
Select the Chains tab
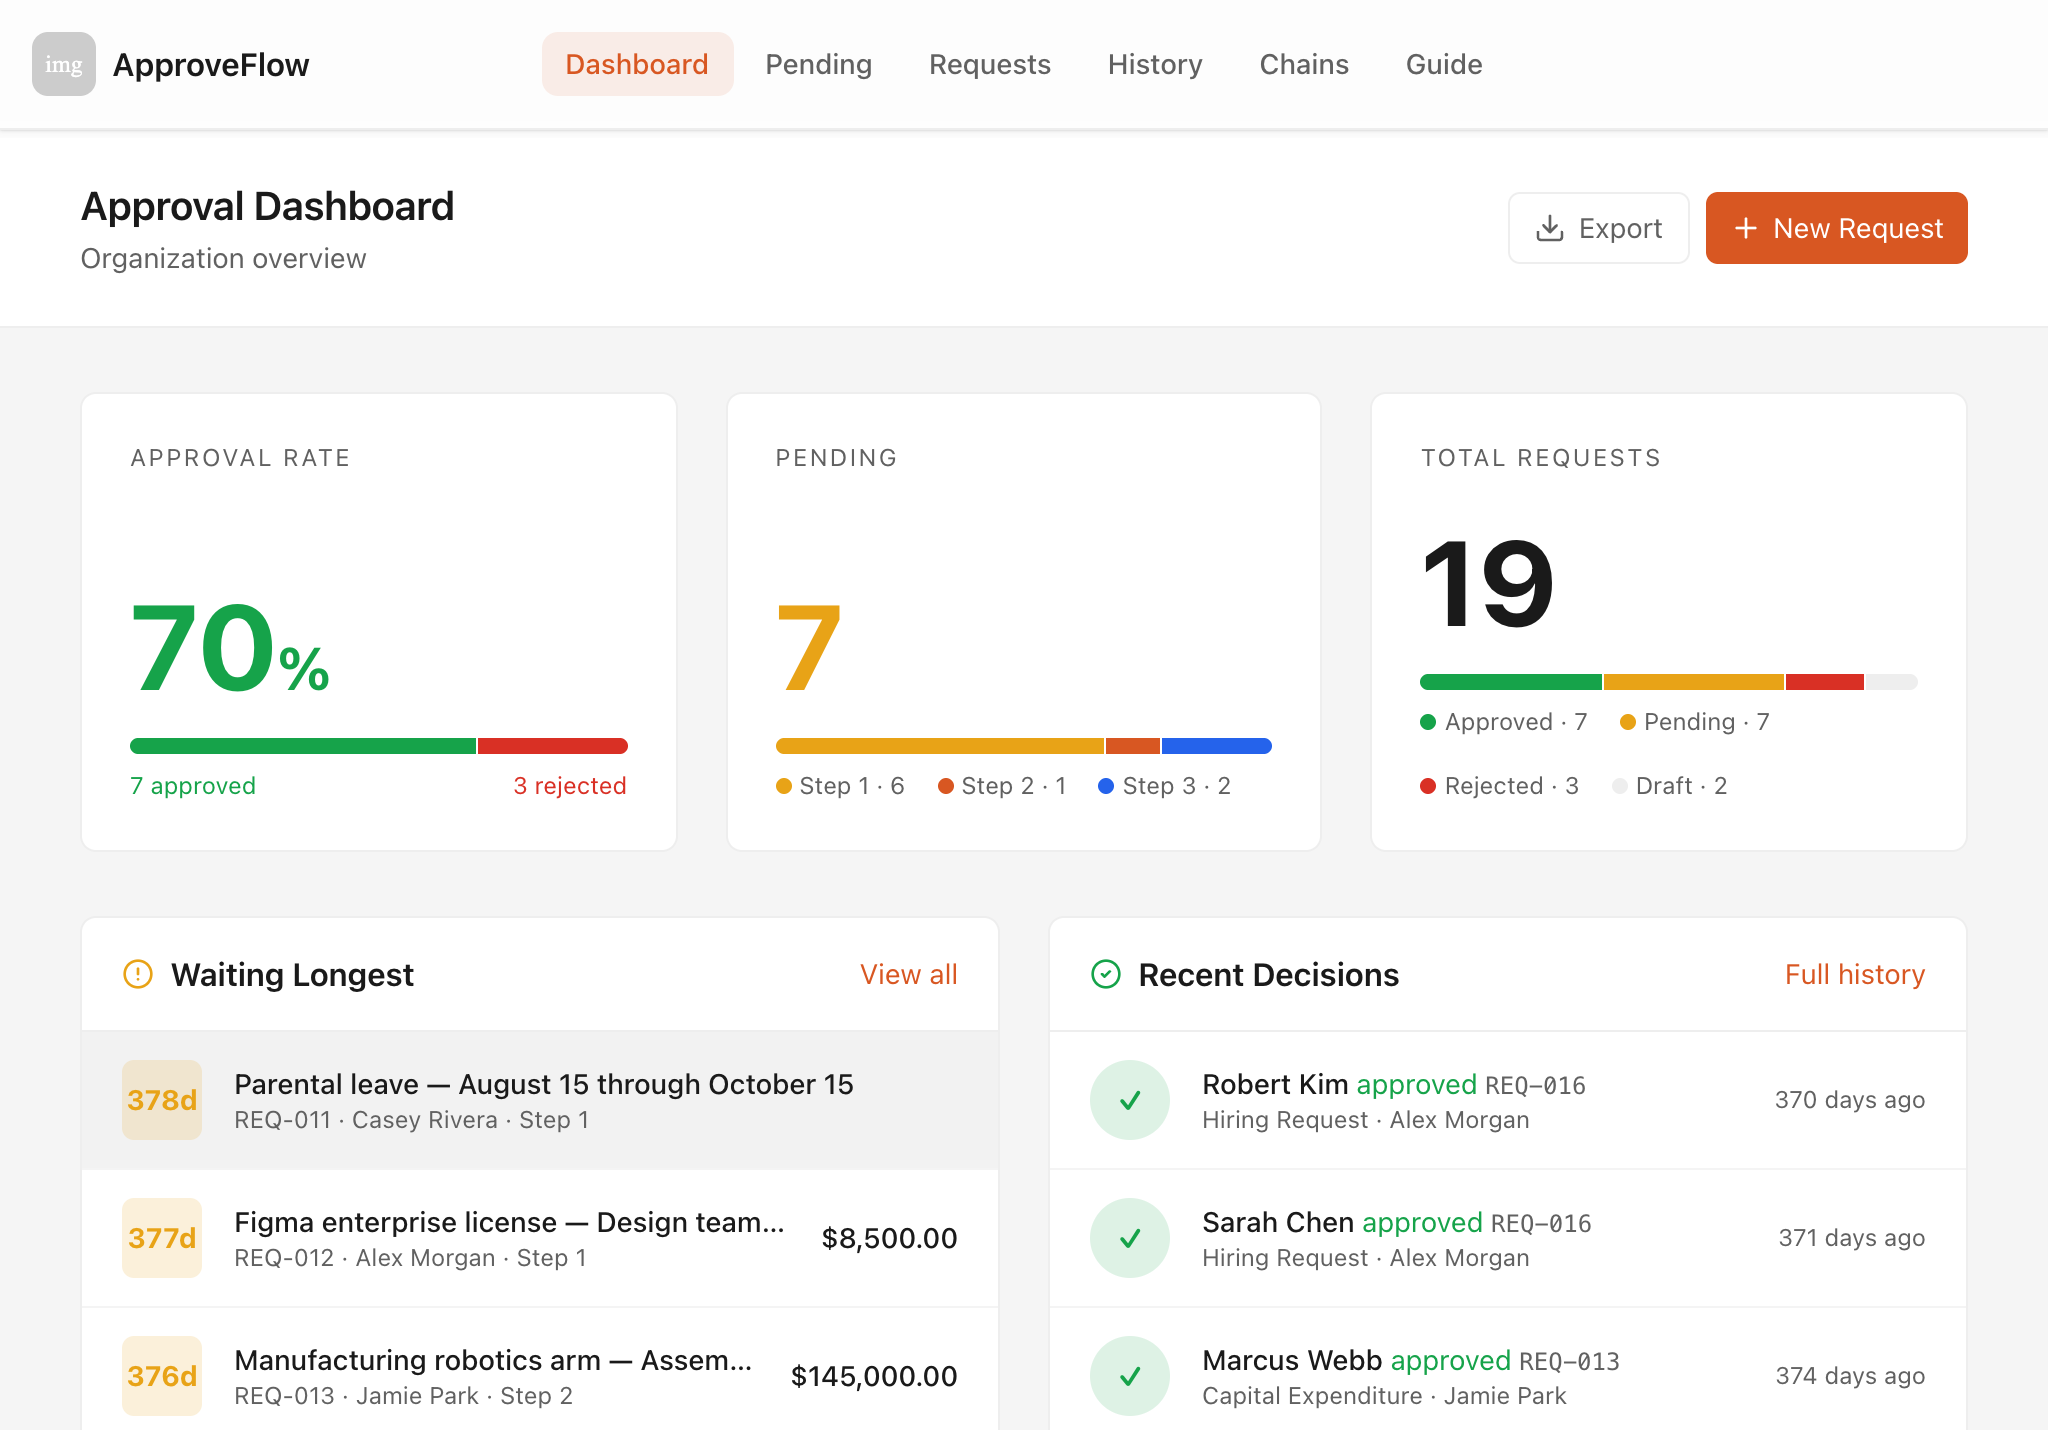click(x=1304, y=64)
